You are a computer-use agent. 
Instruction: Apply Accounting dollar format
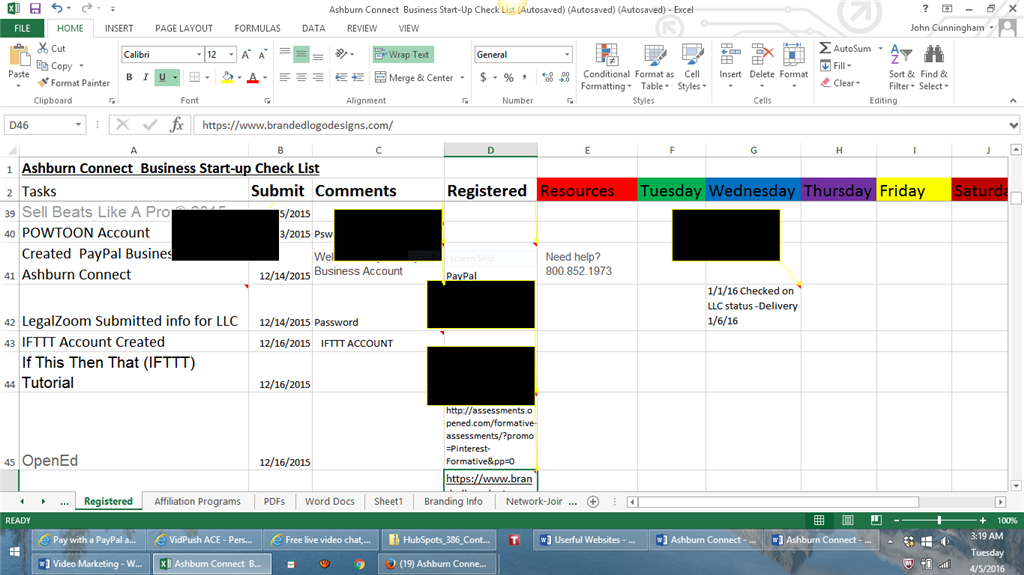(483, 77)
